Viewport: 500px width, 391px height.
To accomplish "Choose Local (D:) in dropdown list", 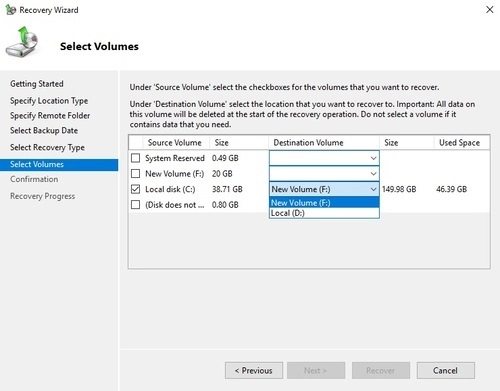I will 324,213.
